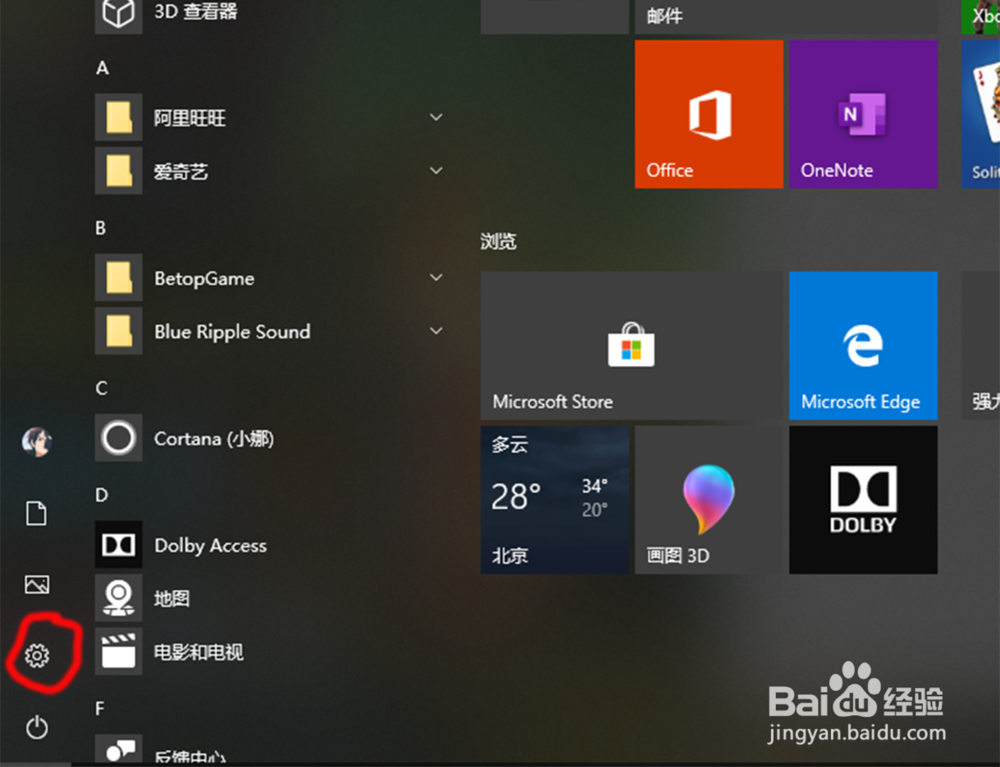Open the Documents sidebar icon

pos(36,513)
